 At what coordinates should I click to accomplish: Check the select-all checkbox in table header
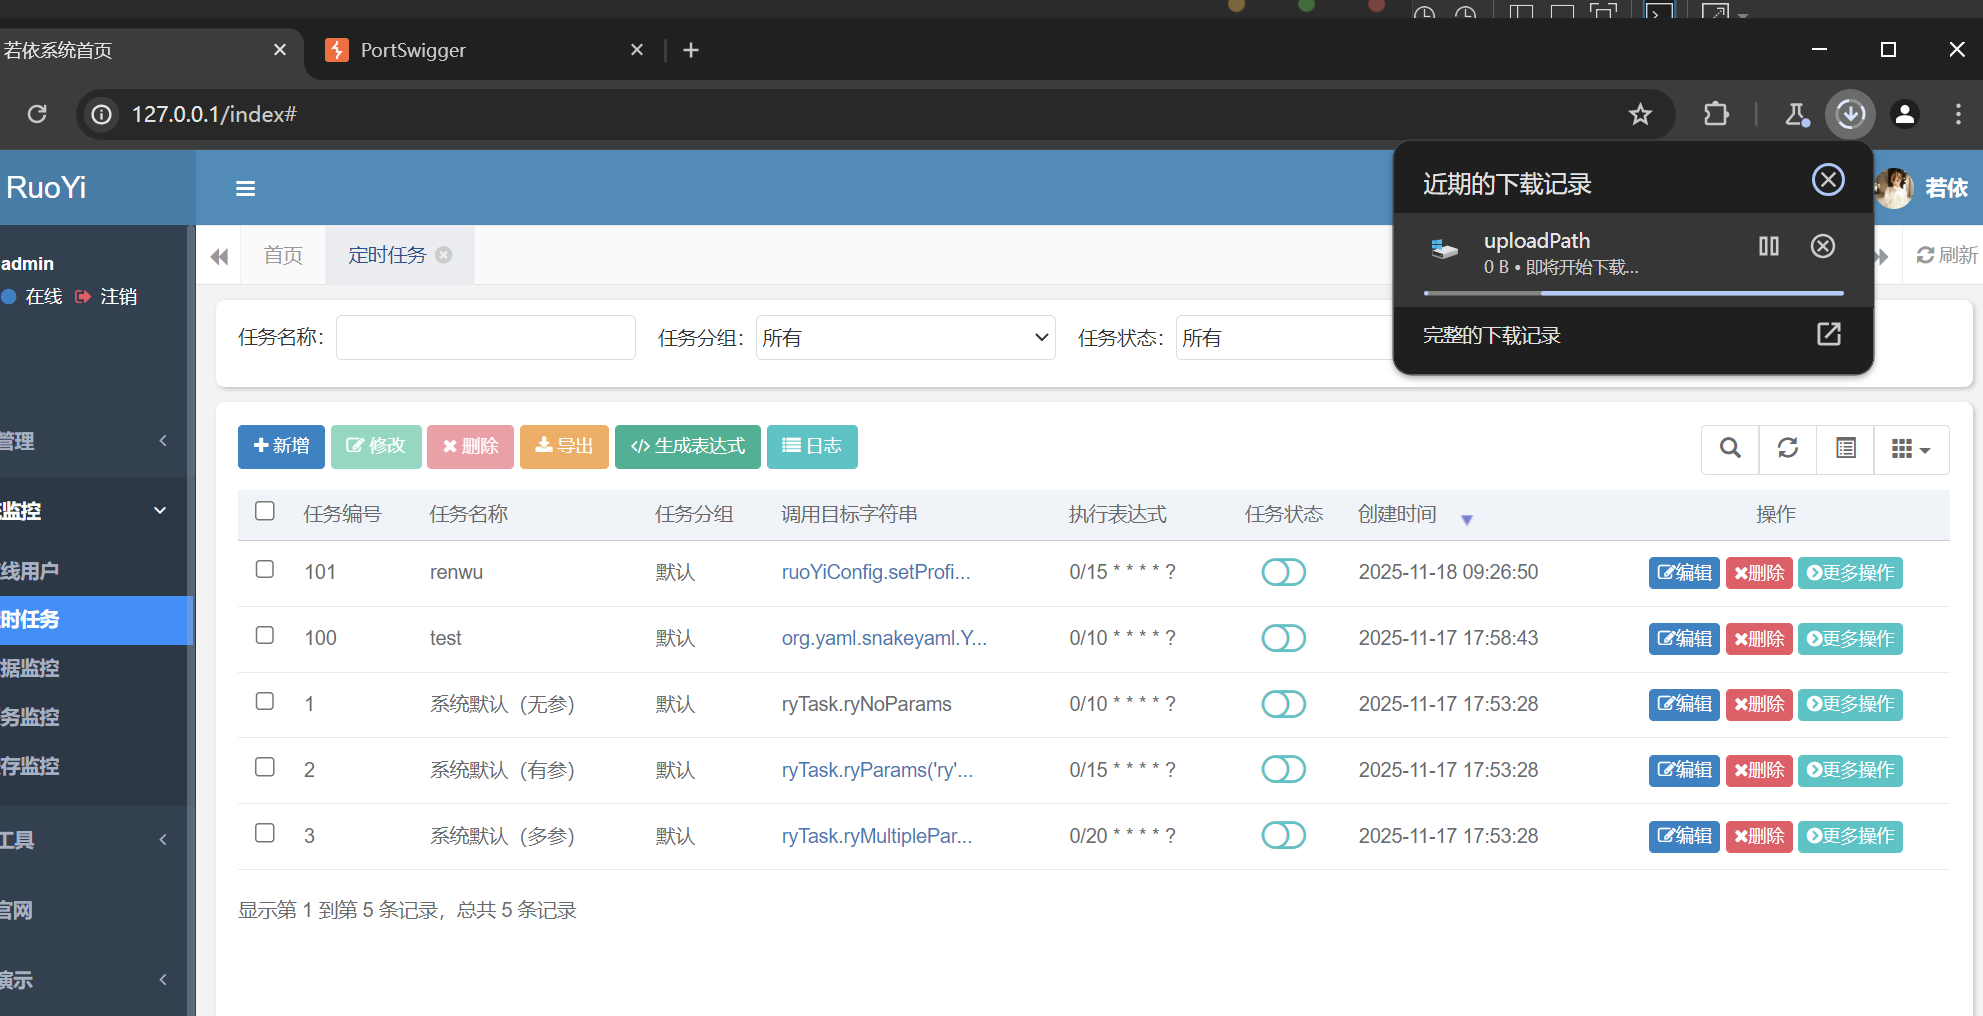click(x=265, y=511)
